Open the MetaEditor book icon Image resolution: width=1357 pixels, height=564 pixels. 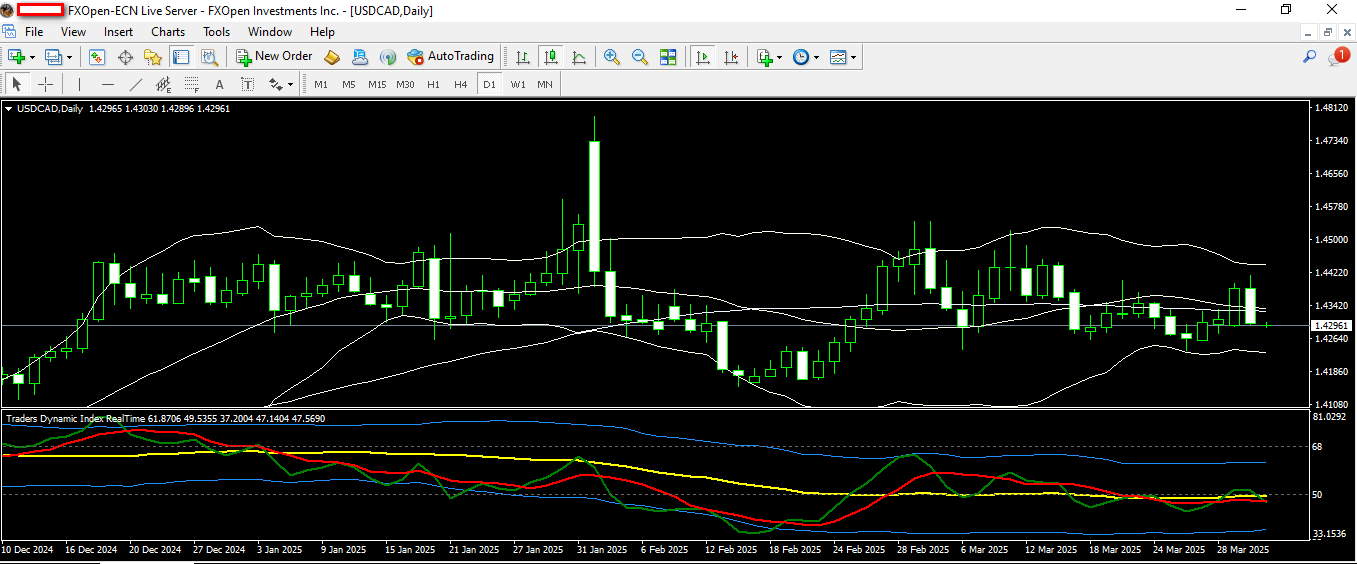[x=332, y=57]
